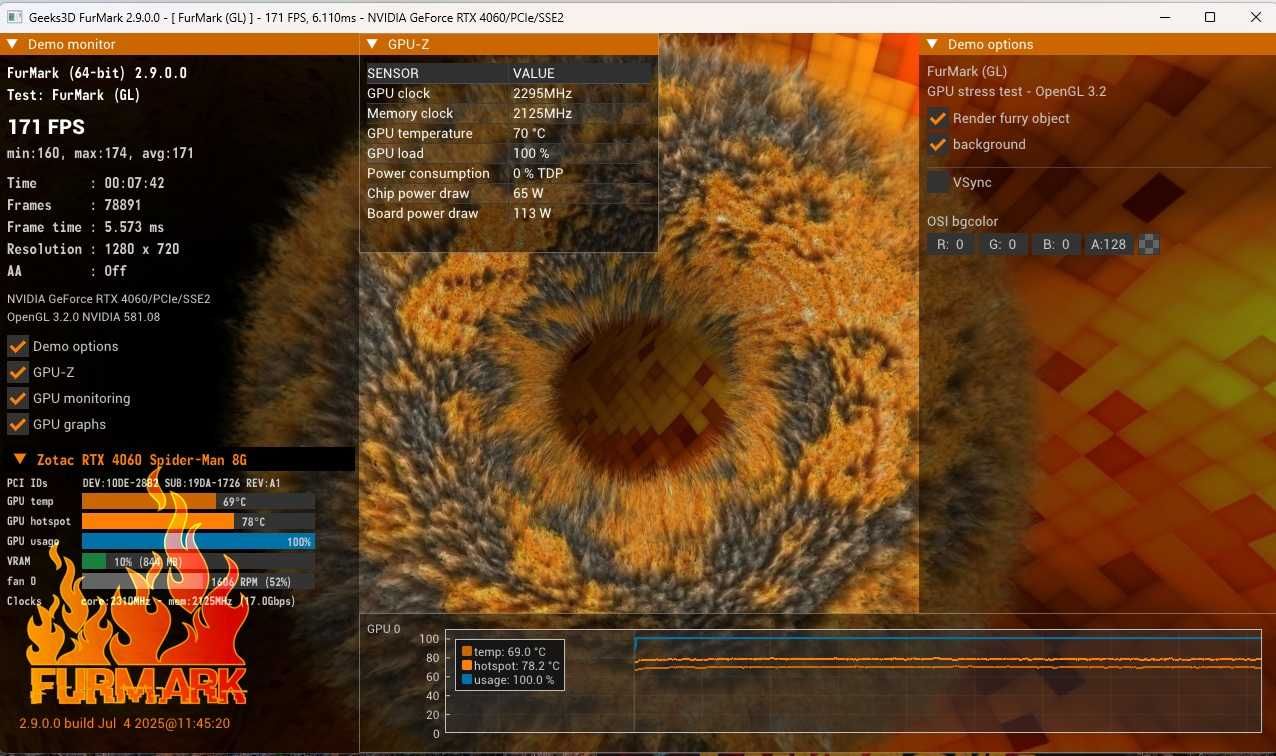Click the R: 0 color field
The image size is (1276, 756).
point(950,244)
